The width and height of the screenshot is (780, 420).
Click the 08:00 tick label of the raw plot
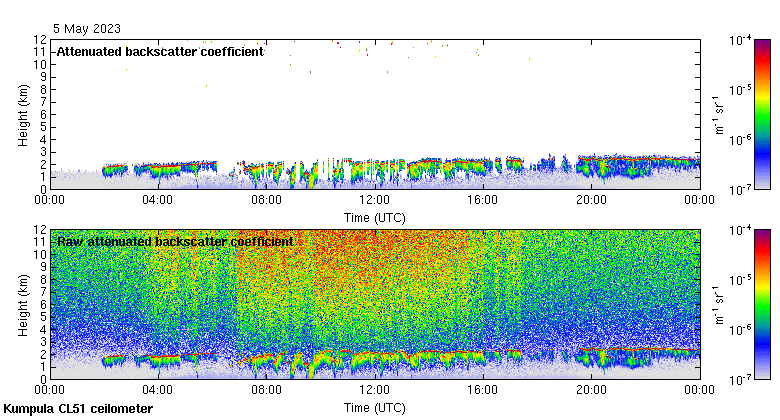pyautogui.click(x=266, y=390)
